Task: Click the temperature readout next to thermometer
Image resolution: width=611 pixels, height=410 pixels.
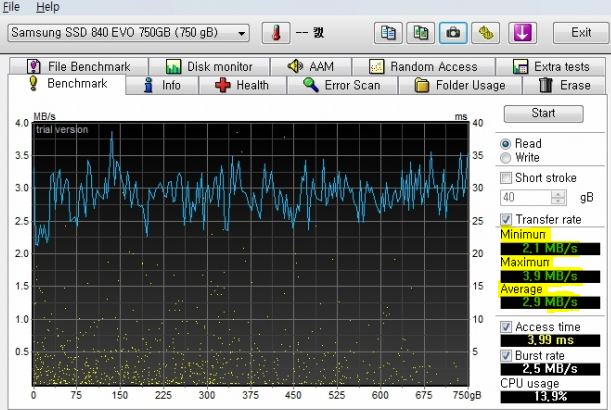Action: pos(310,33)
